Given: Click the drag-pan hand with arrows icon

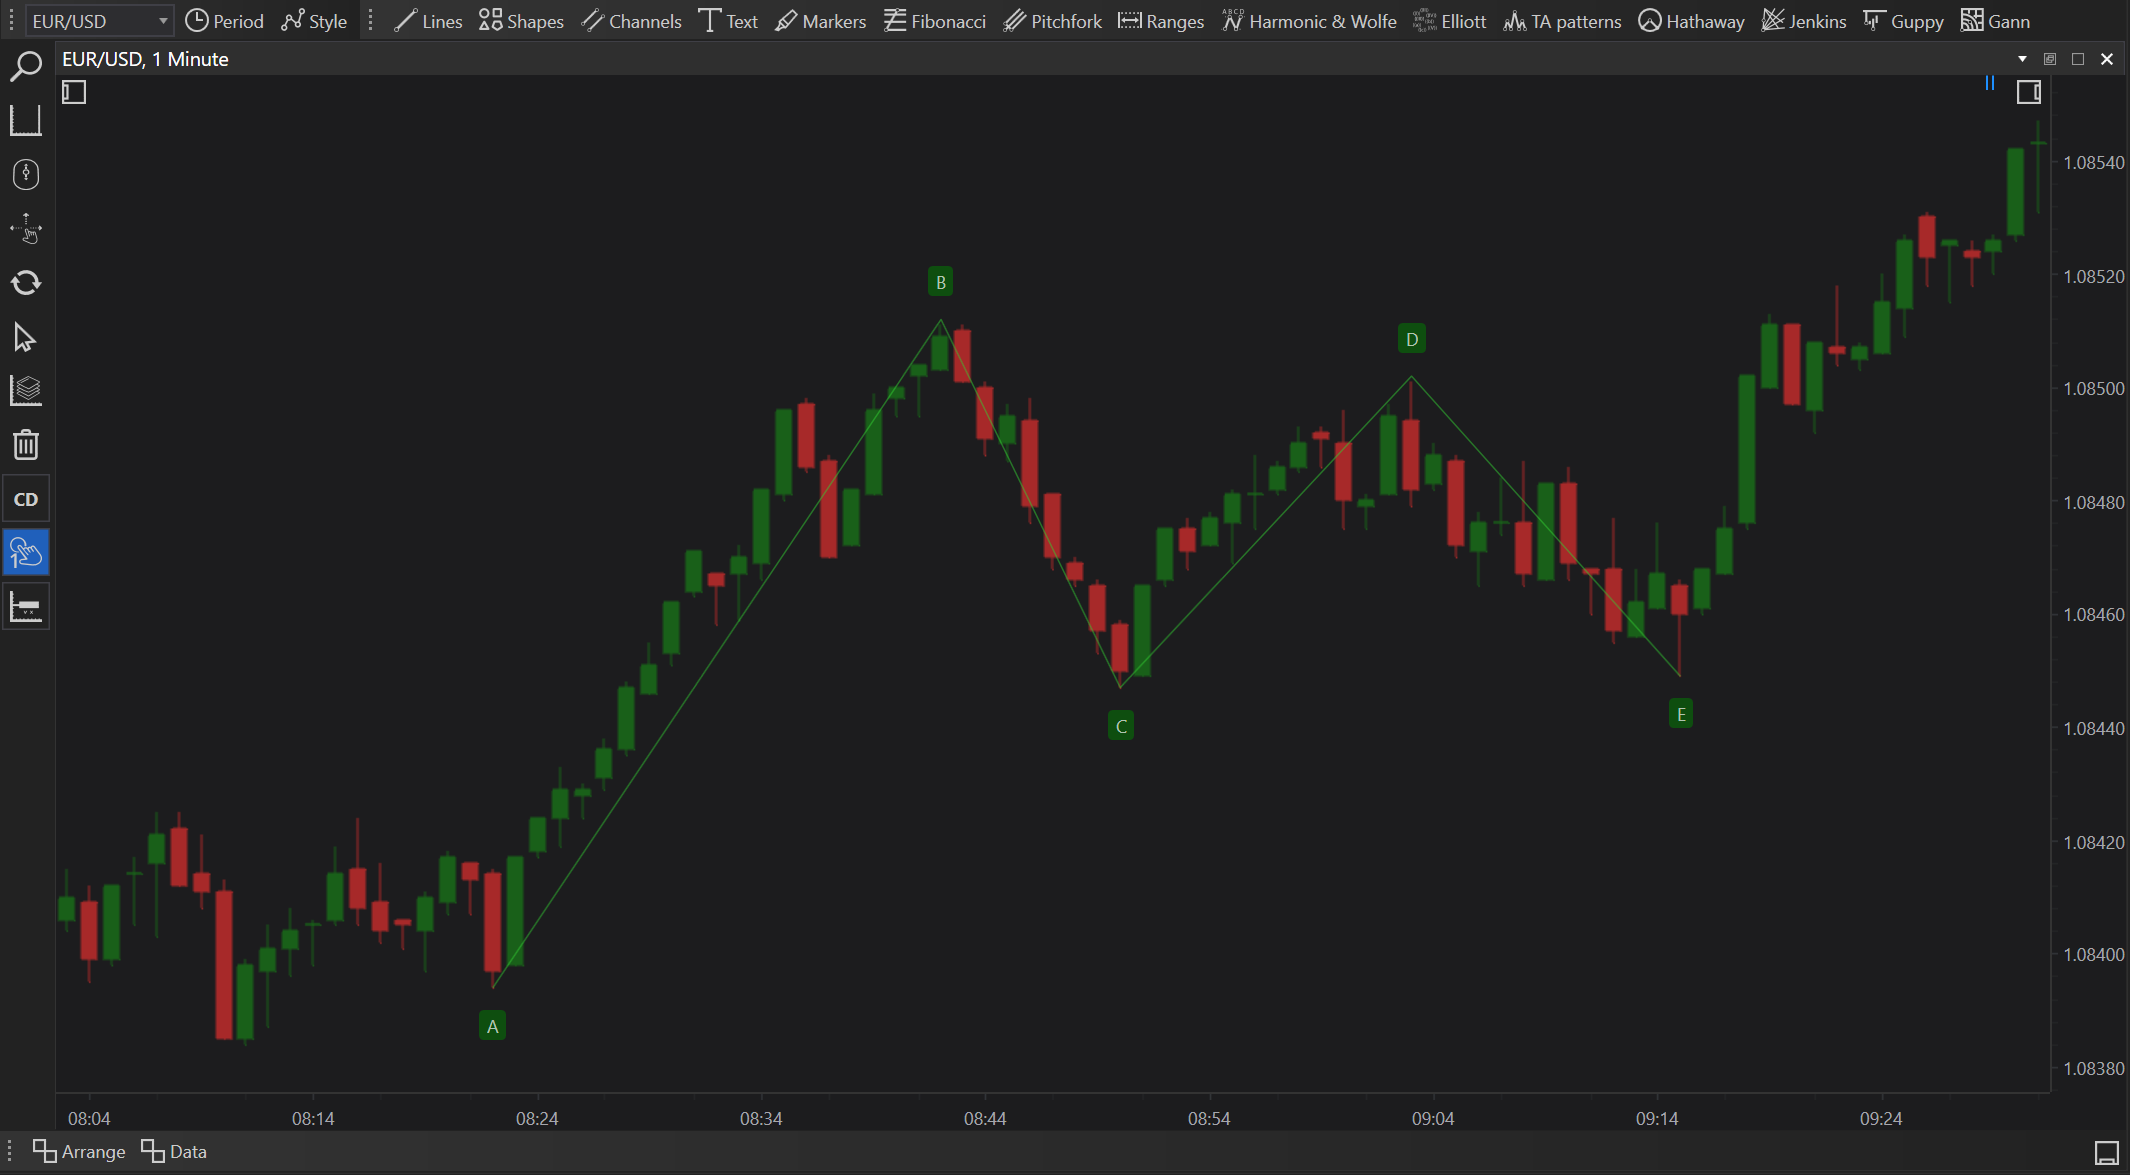Looking at the screenshot, I should point(25,229).
